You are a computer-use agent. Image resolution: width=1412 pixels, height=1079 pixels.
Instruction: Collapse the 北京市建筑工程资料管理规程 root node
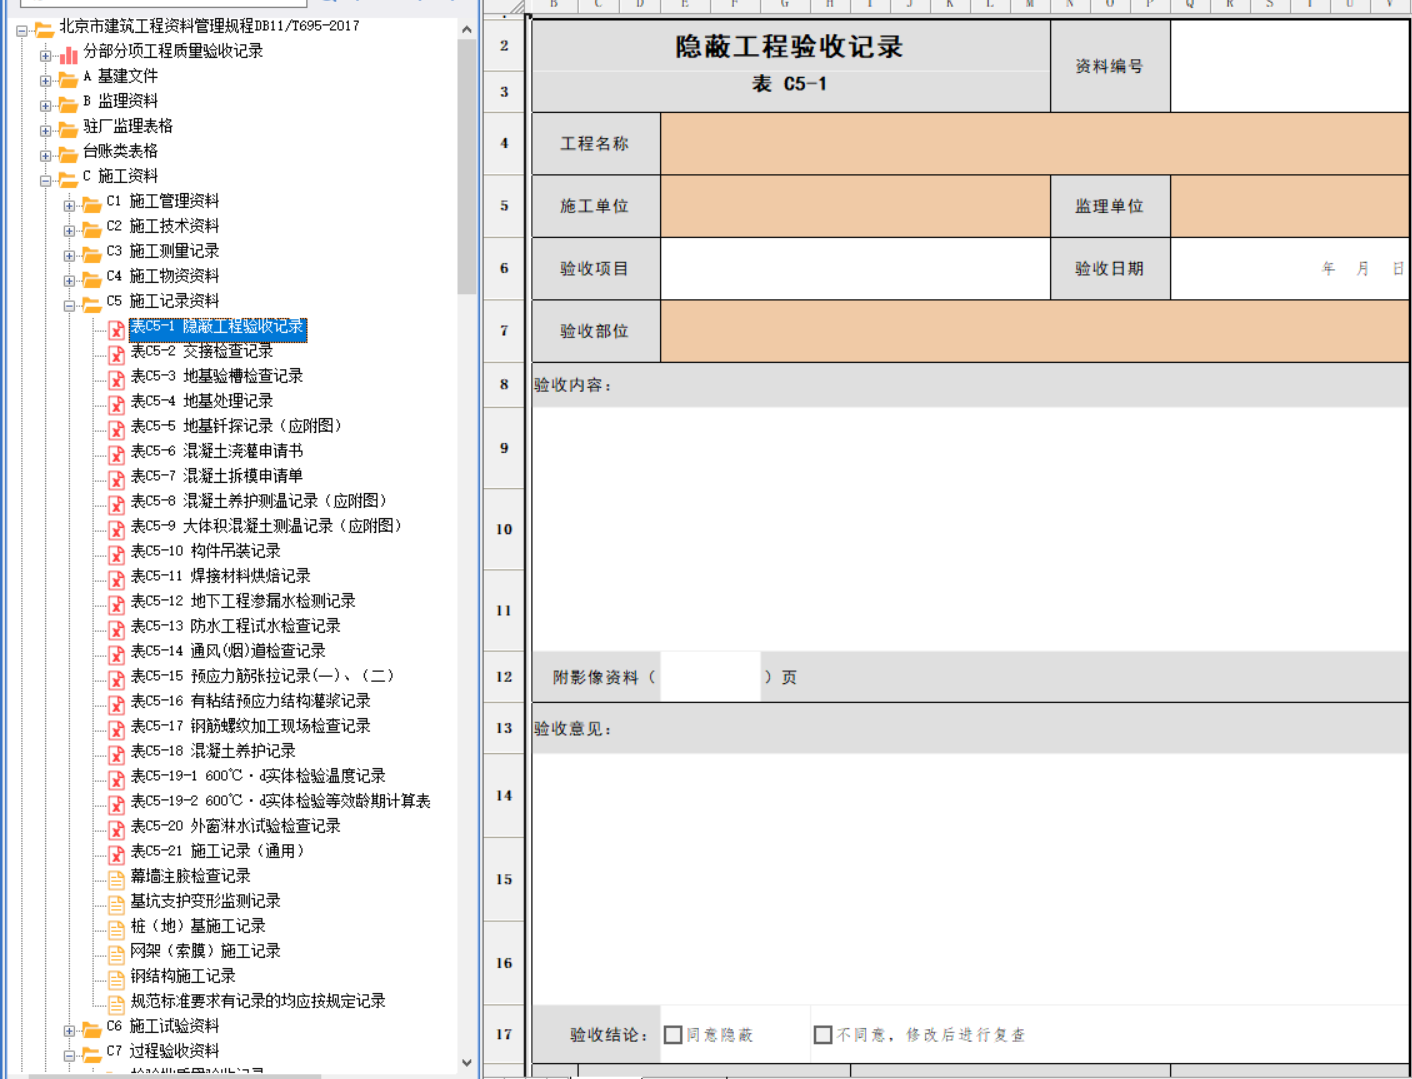[x=22, y=31]
